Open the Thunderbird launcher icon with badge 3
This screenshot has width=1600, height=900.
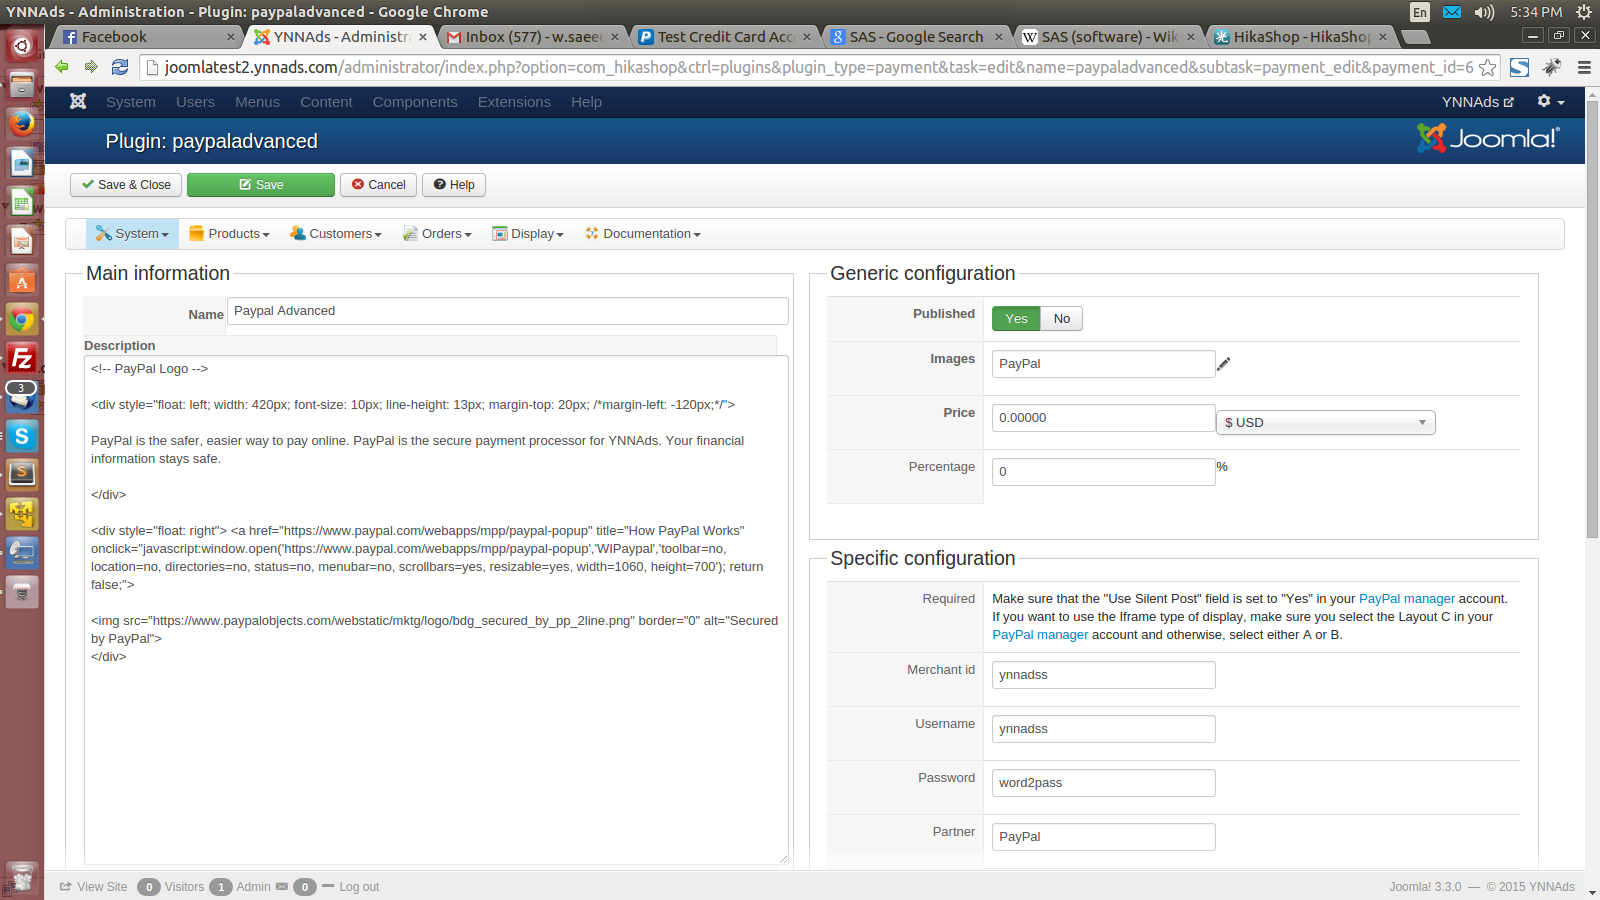point(22,396)
